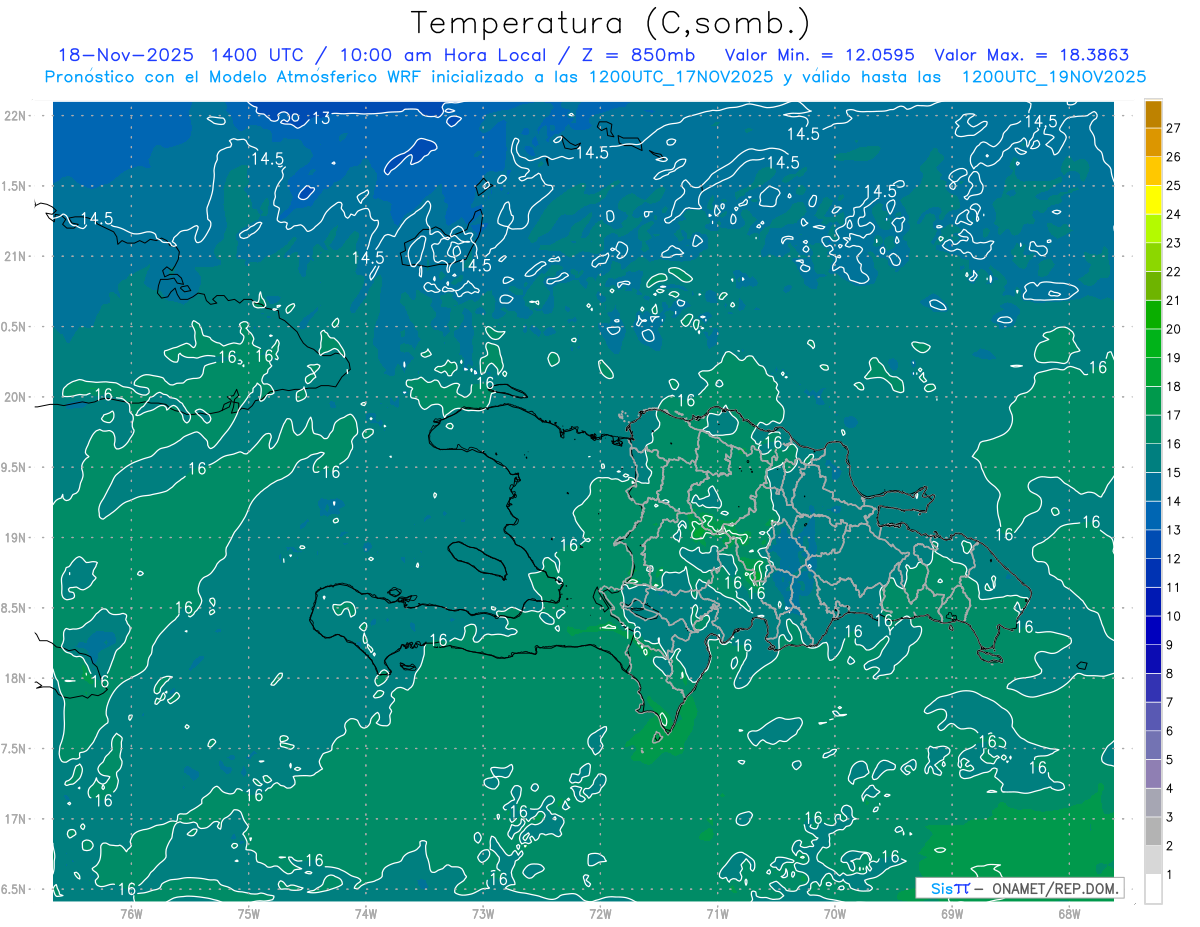Click the color bar value '23'
The image size is (1200, 927).
click(1174, 243)
